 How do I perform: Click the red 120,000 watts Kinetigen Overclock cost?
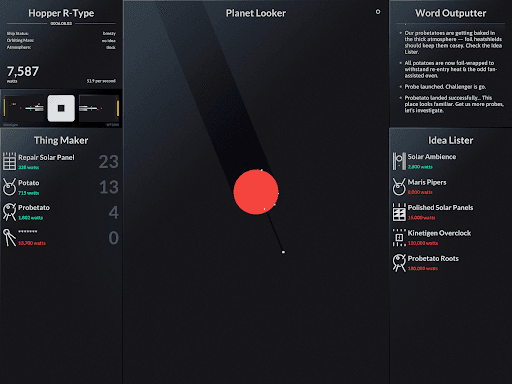click(x=423, y=243)
